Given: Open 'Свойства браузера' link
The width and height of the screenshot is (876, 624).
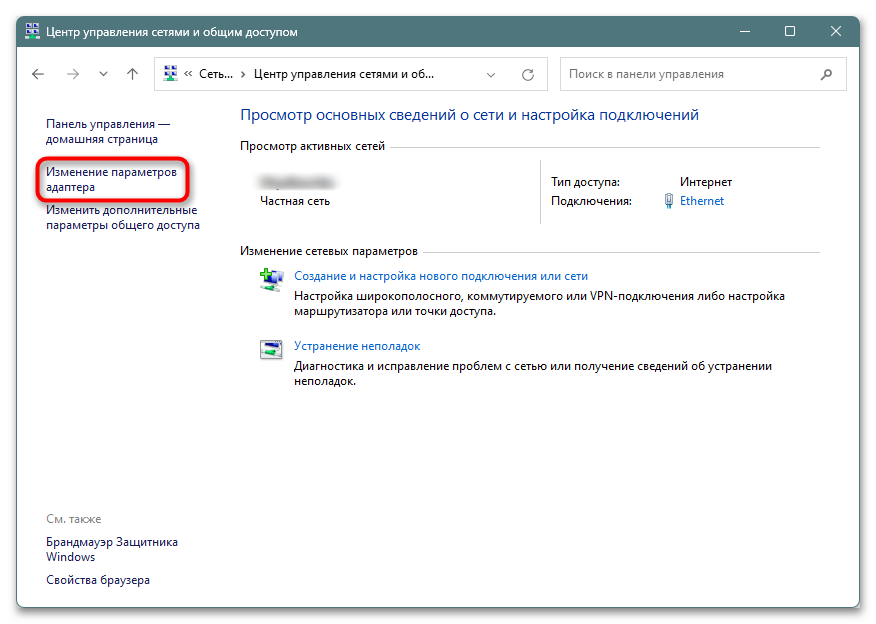Looking at the screenshot, I should click(98, 580).
